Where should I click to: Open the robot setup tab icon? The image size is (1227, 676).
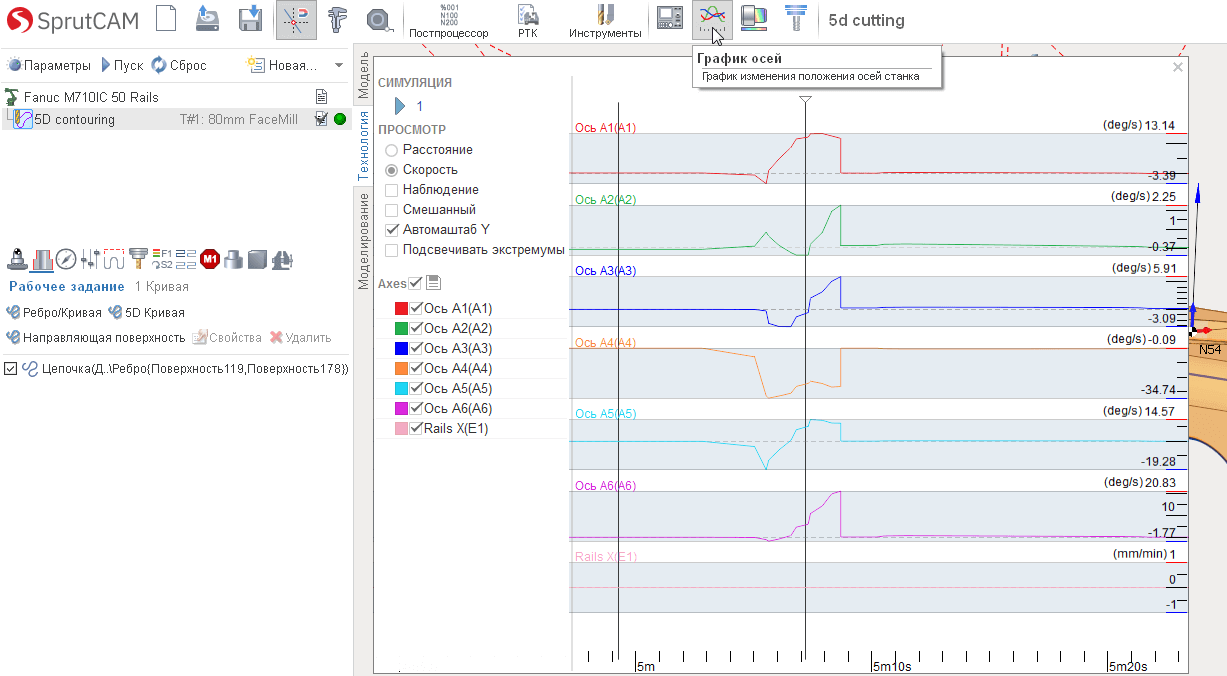(x=17, y=259)
